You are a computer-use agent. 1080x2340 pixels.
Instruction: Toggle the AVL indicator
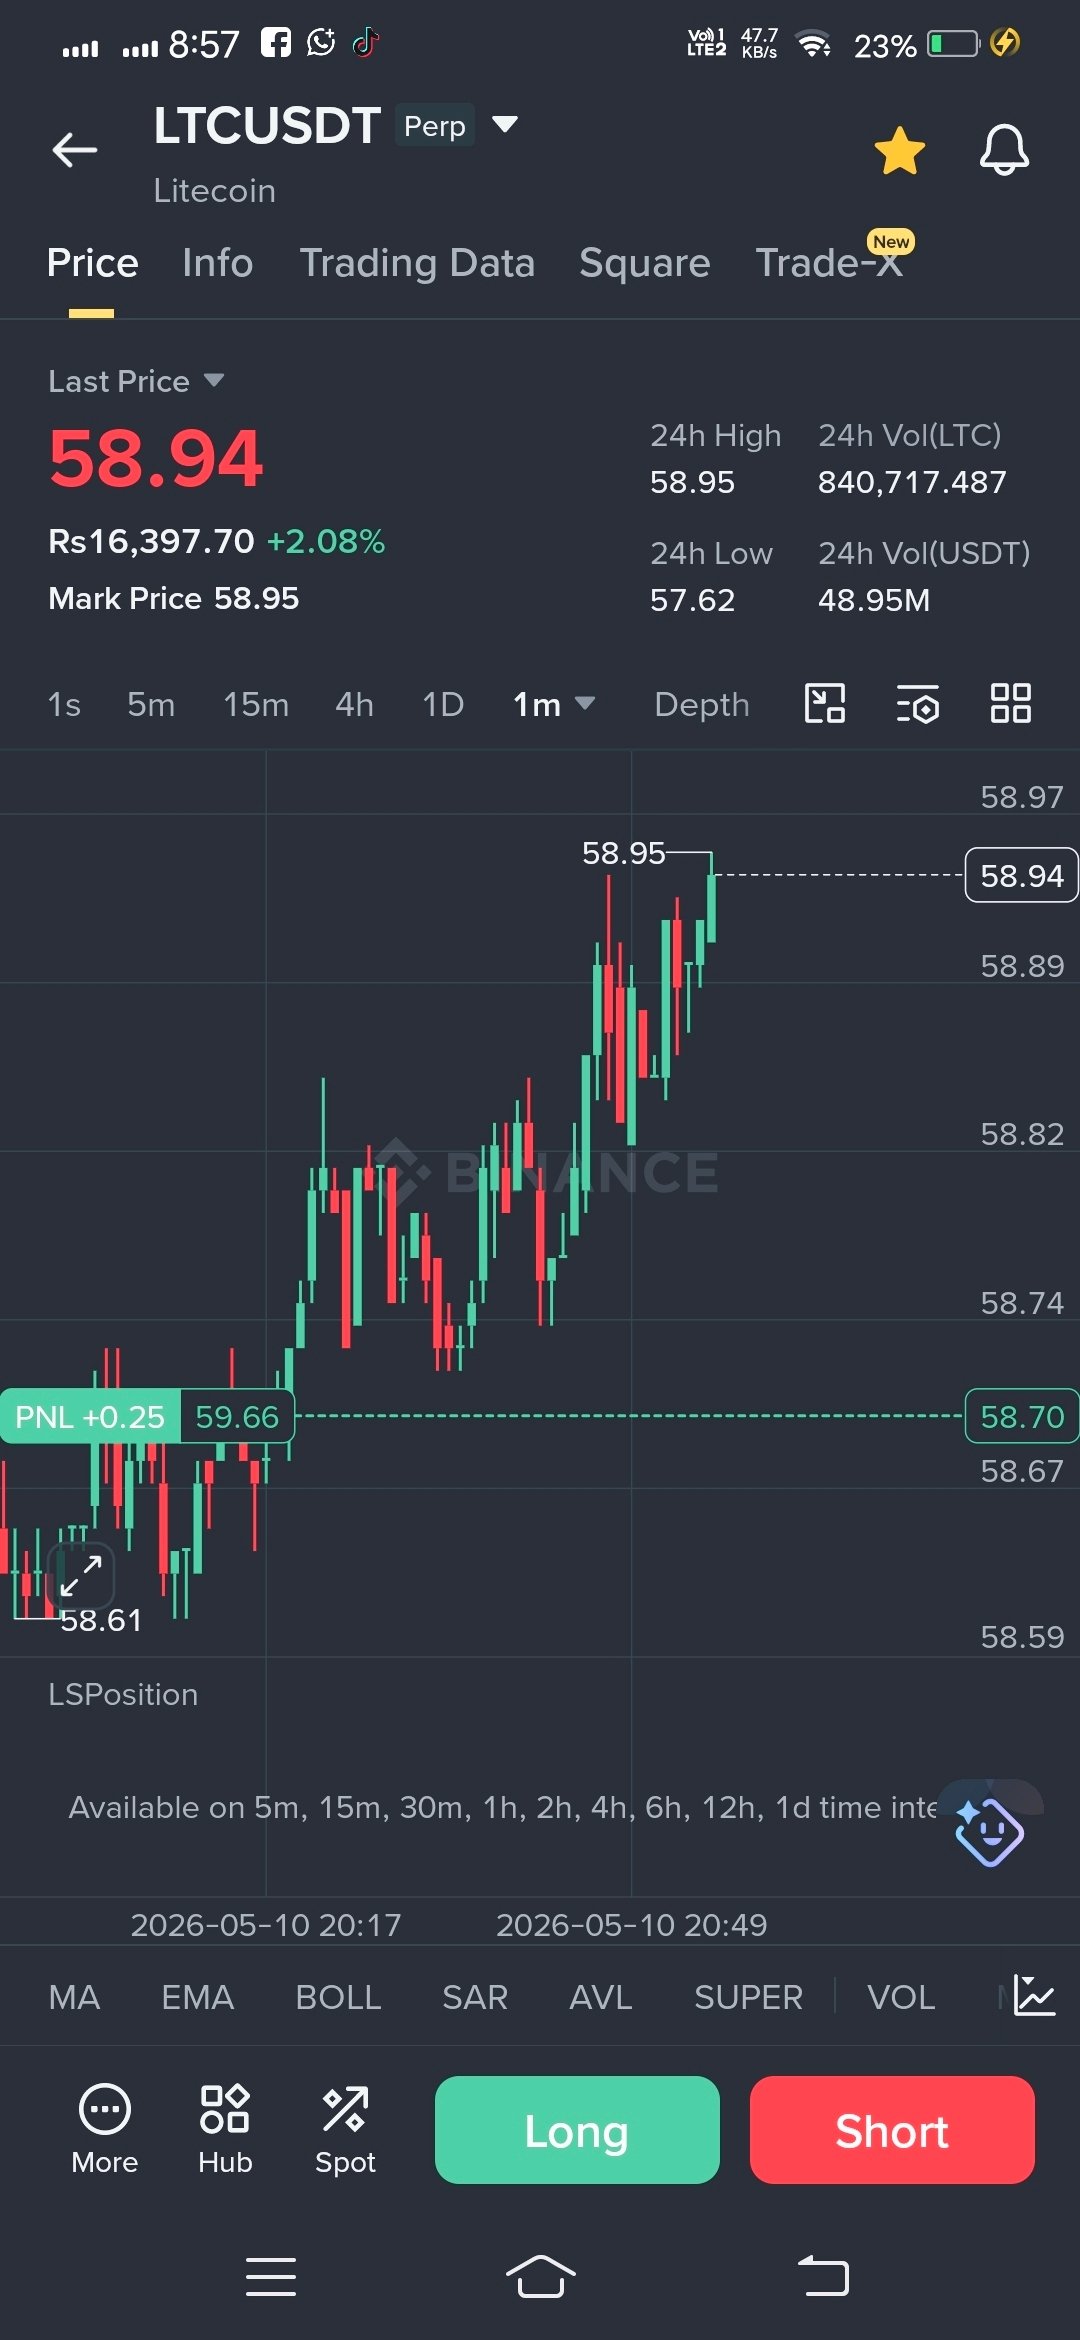[x=600, y=1997]
